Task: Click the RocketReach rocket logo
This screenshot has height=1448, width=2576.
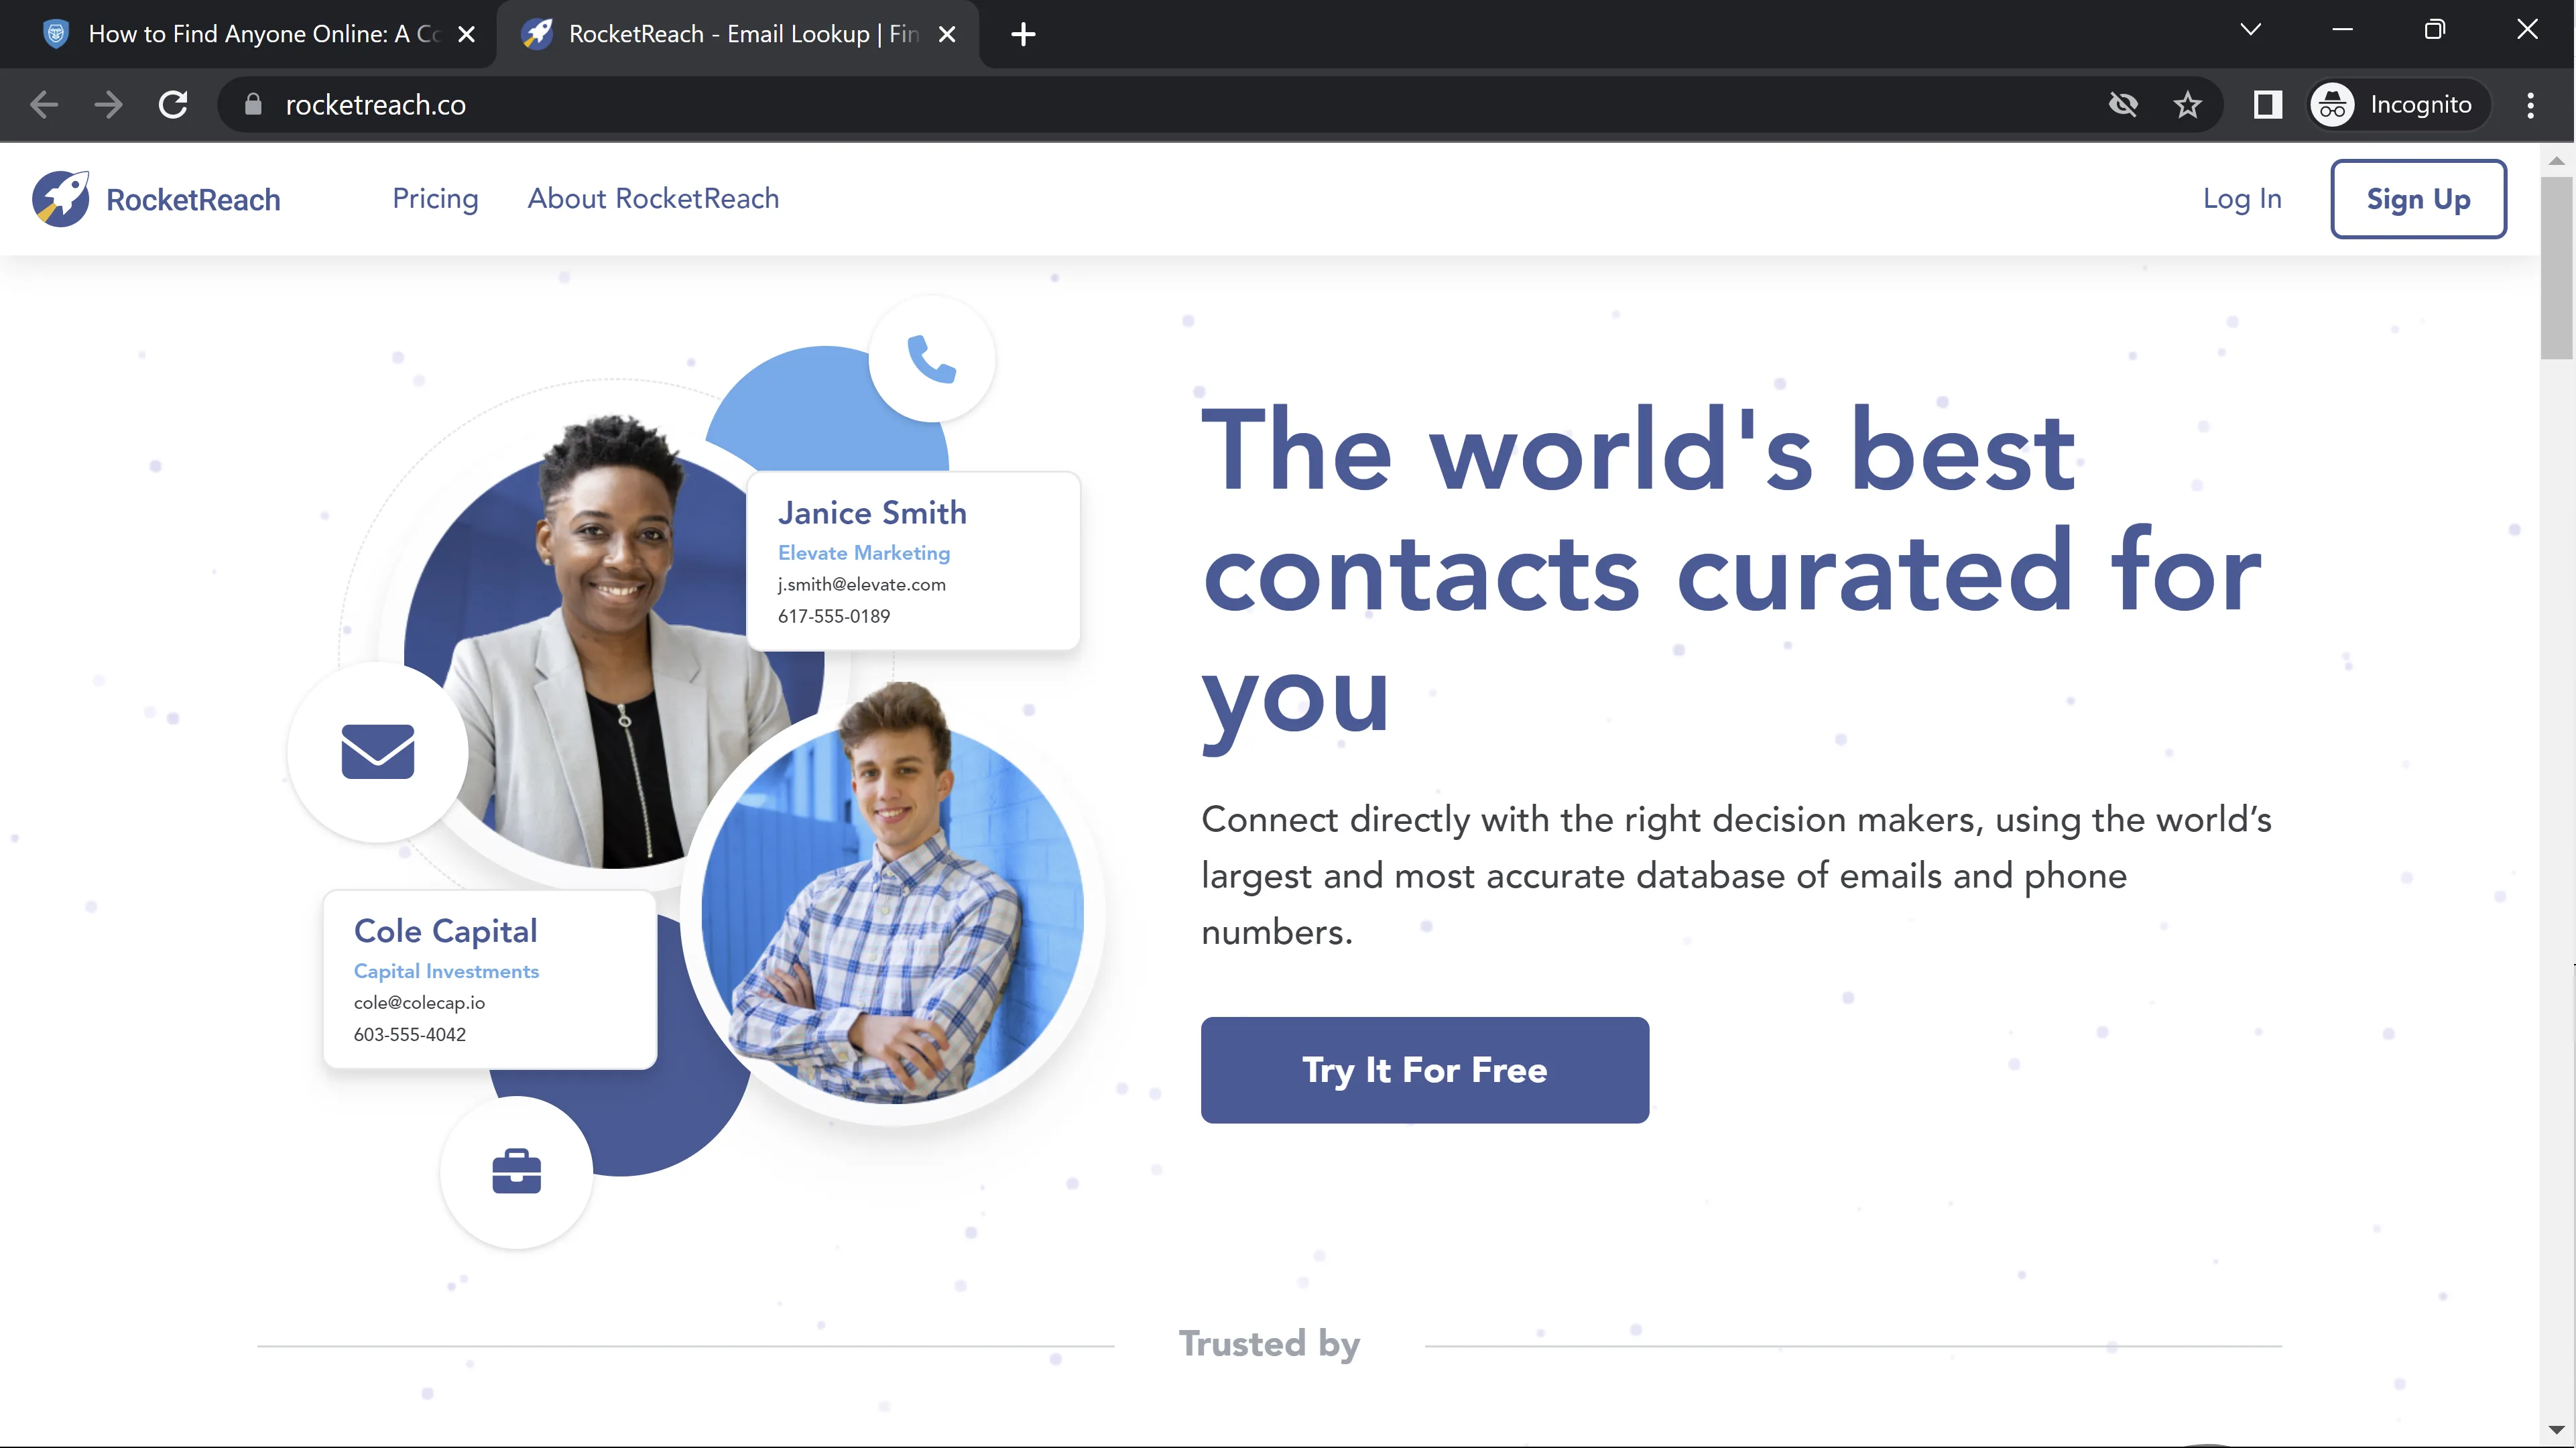Action: coord(61,199)
